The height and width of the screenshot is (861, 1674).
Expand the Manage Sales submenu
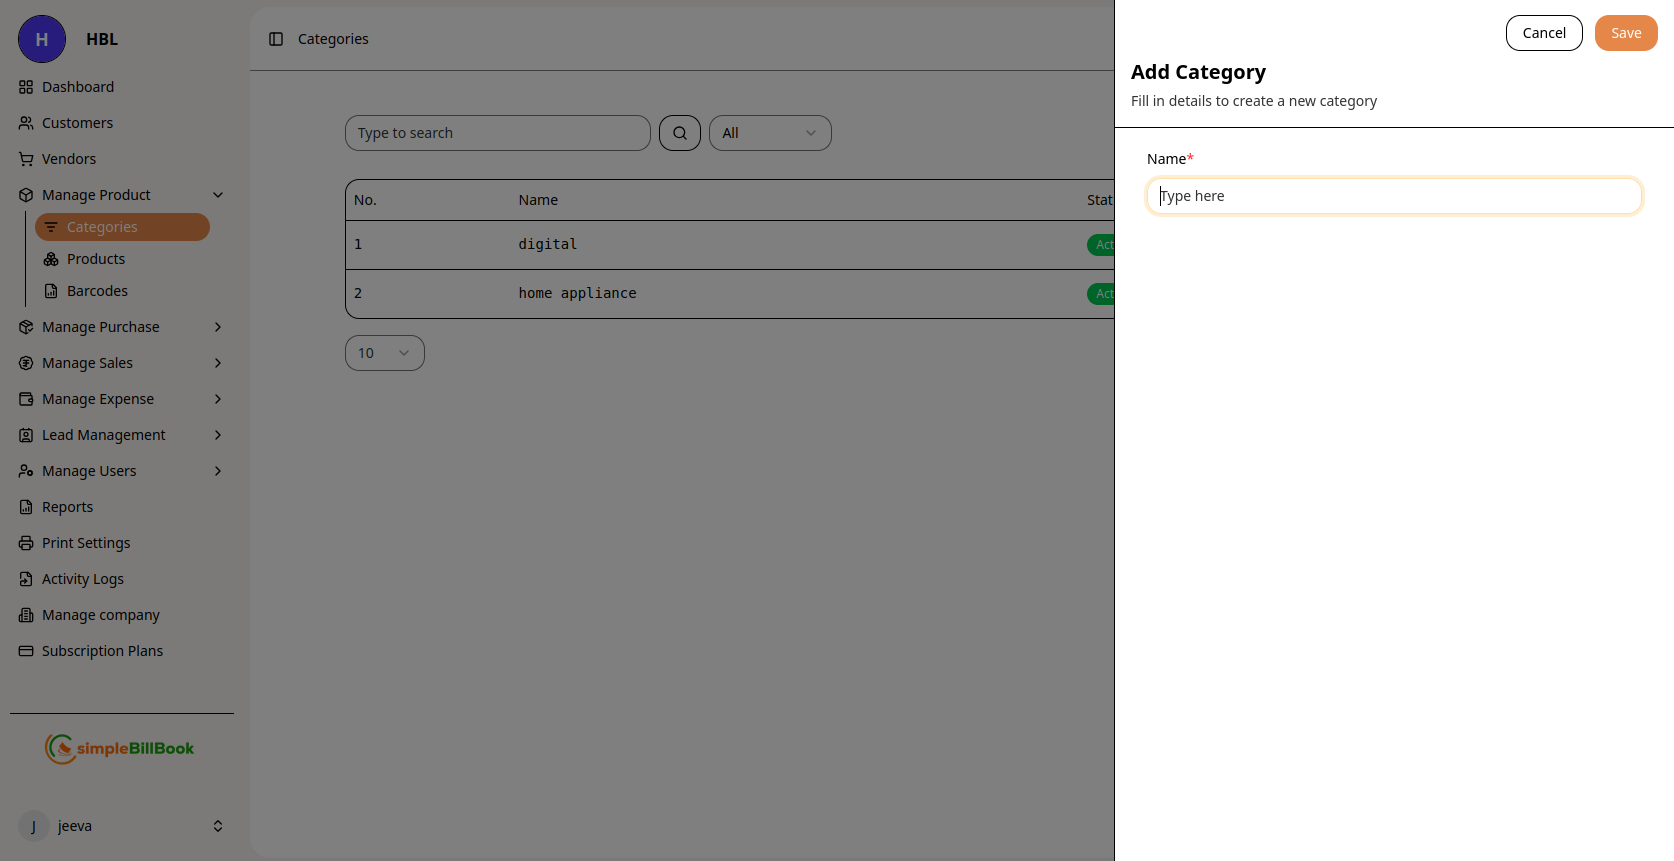218,363
